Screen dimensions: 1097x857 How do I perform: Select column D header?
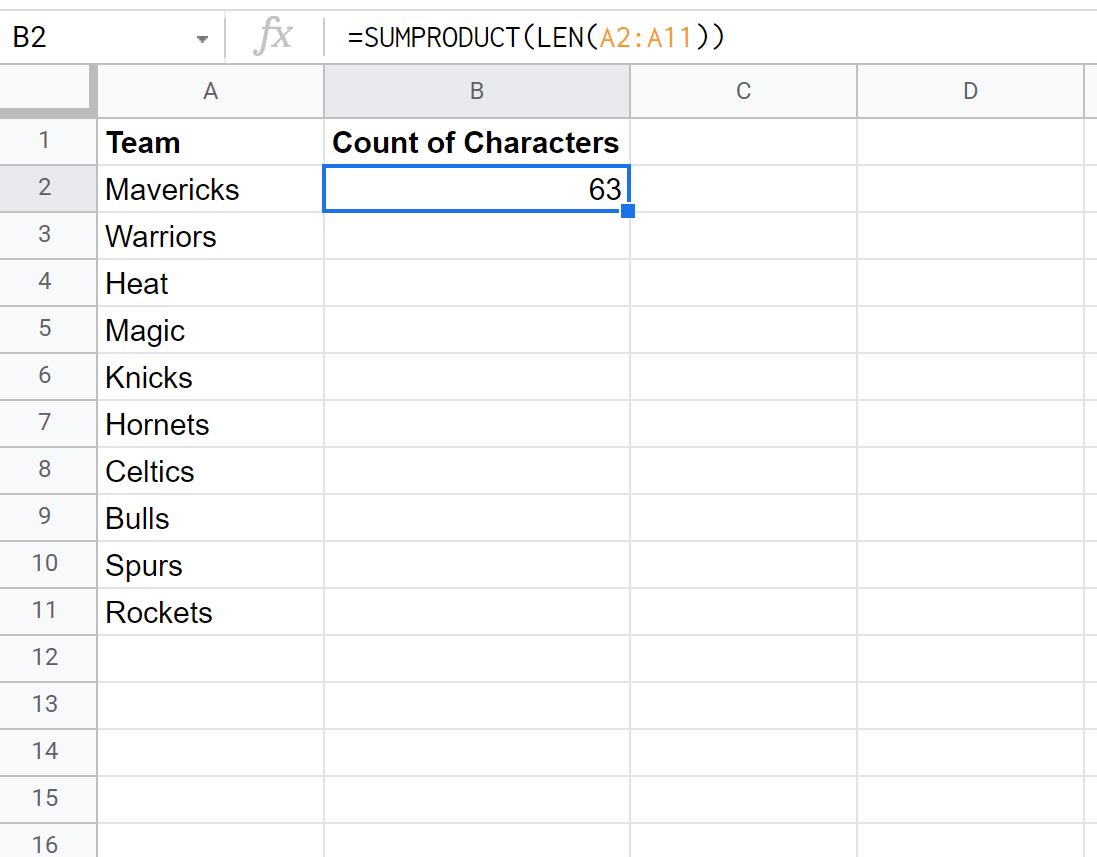[x=970, y=91]
